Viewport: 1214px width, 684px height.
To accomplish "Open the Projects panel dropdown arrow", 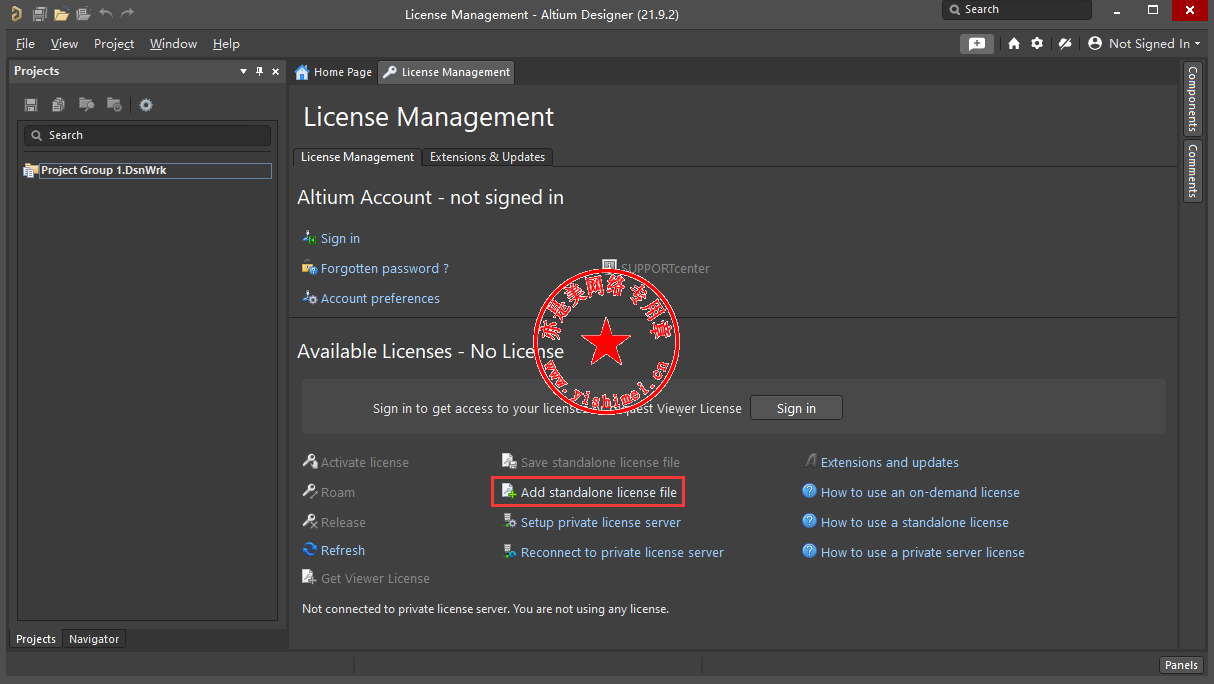I will click(x=243, y=71).
